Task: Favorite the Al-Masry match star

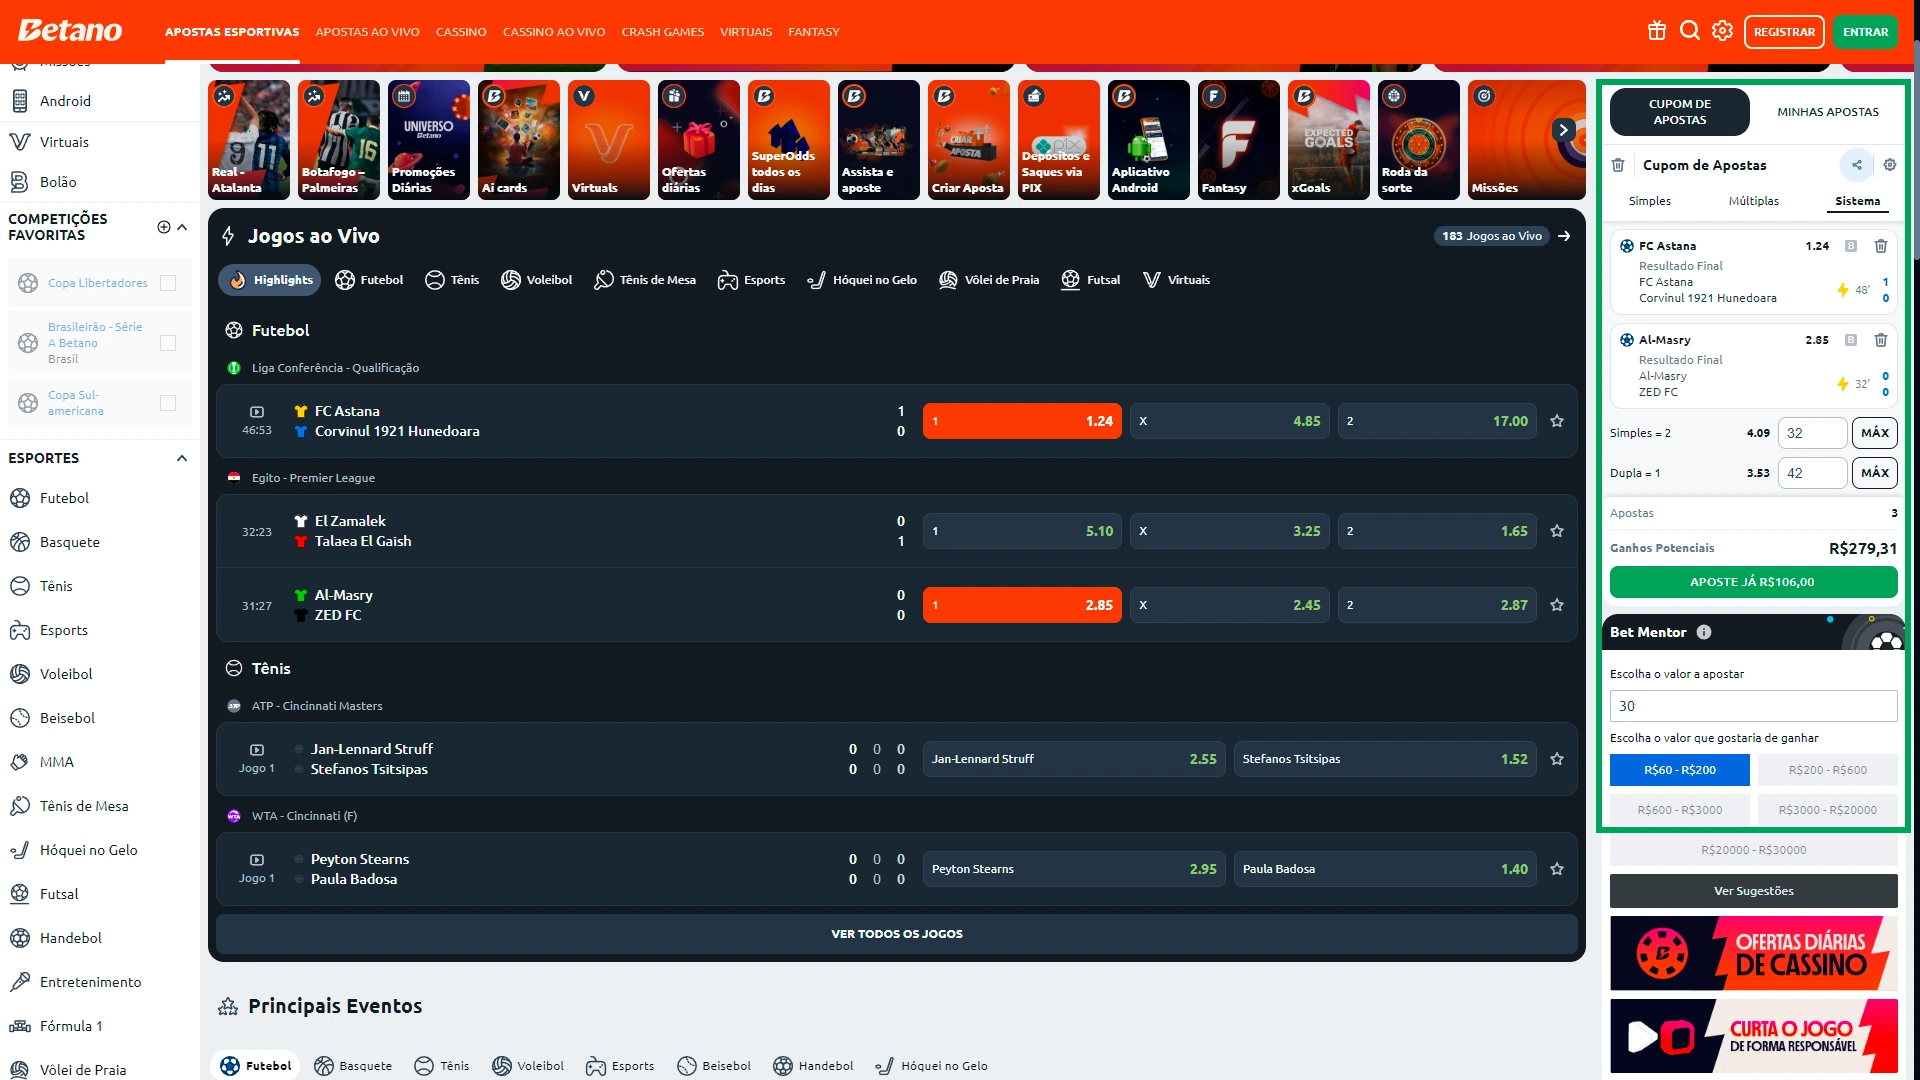Action: [x=1557, y=605]
